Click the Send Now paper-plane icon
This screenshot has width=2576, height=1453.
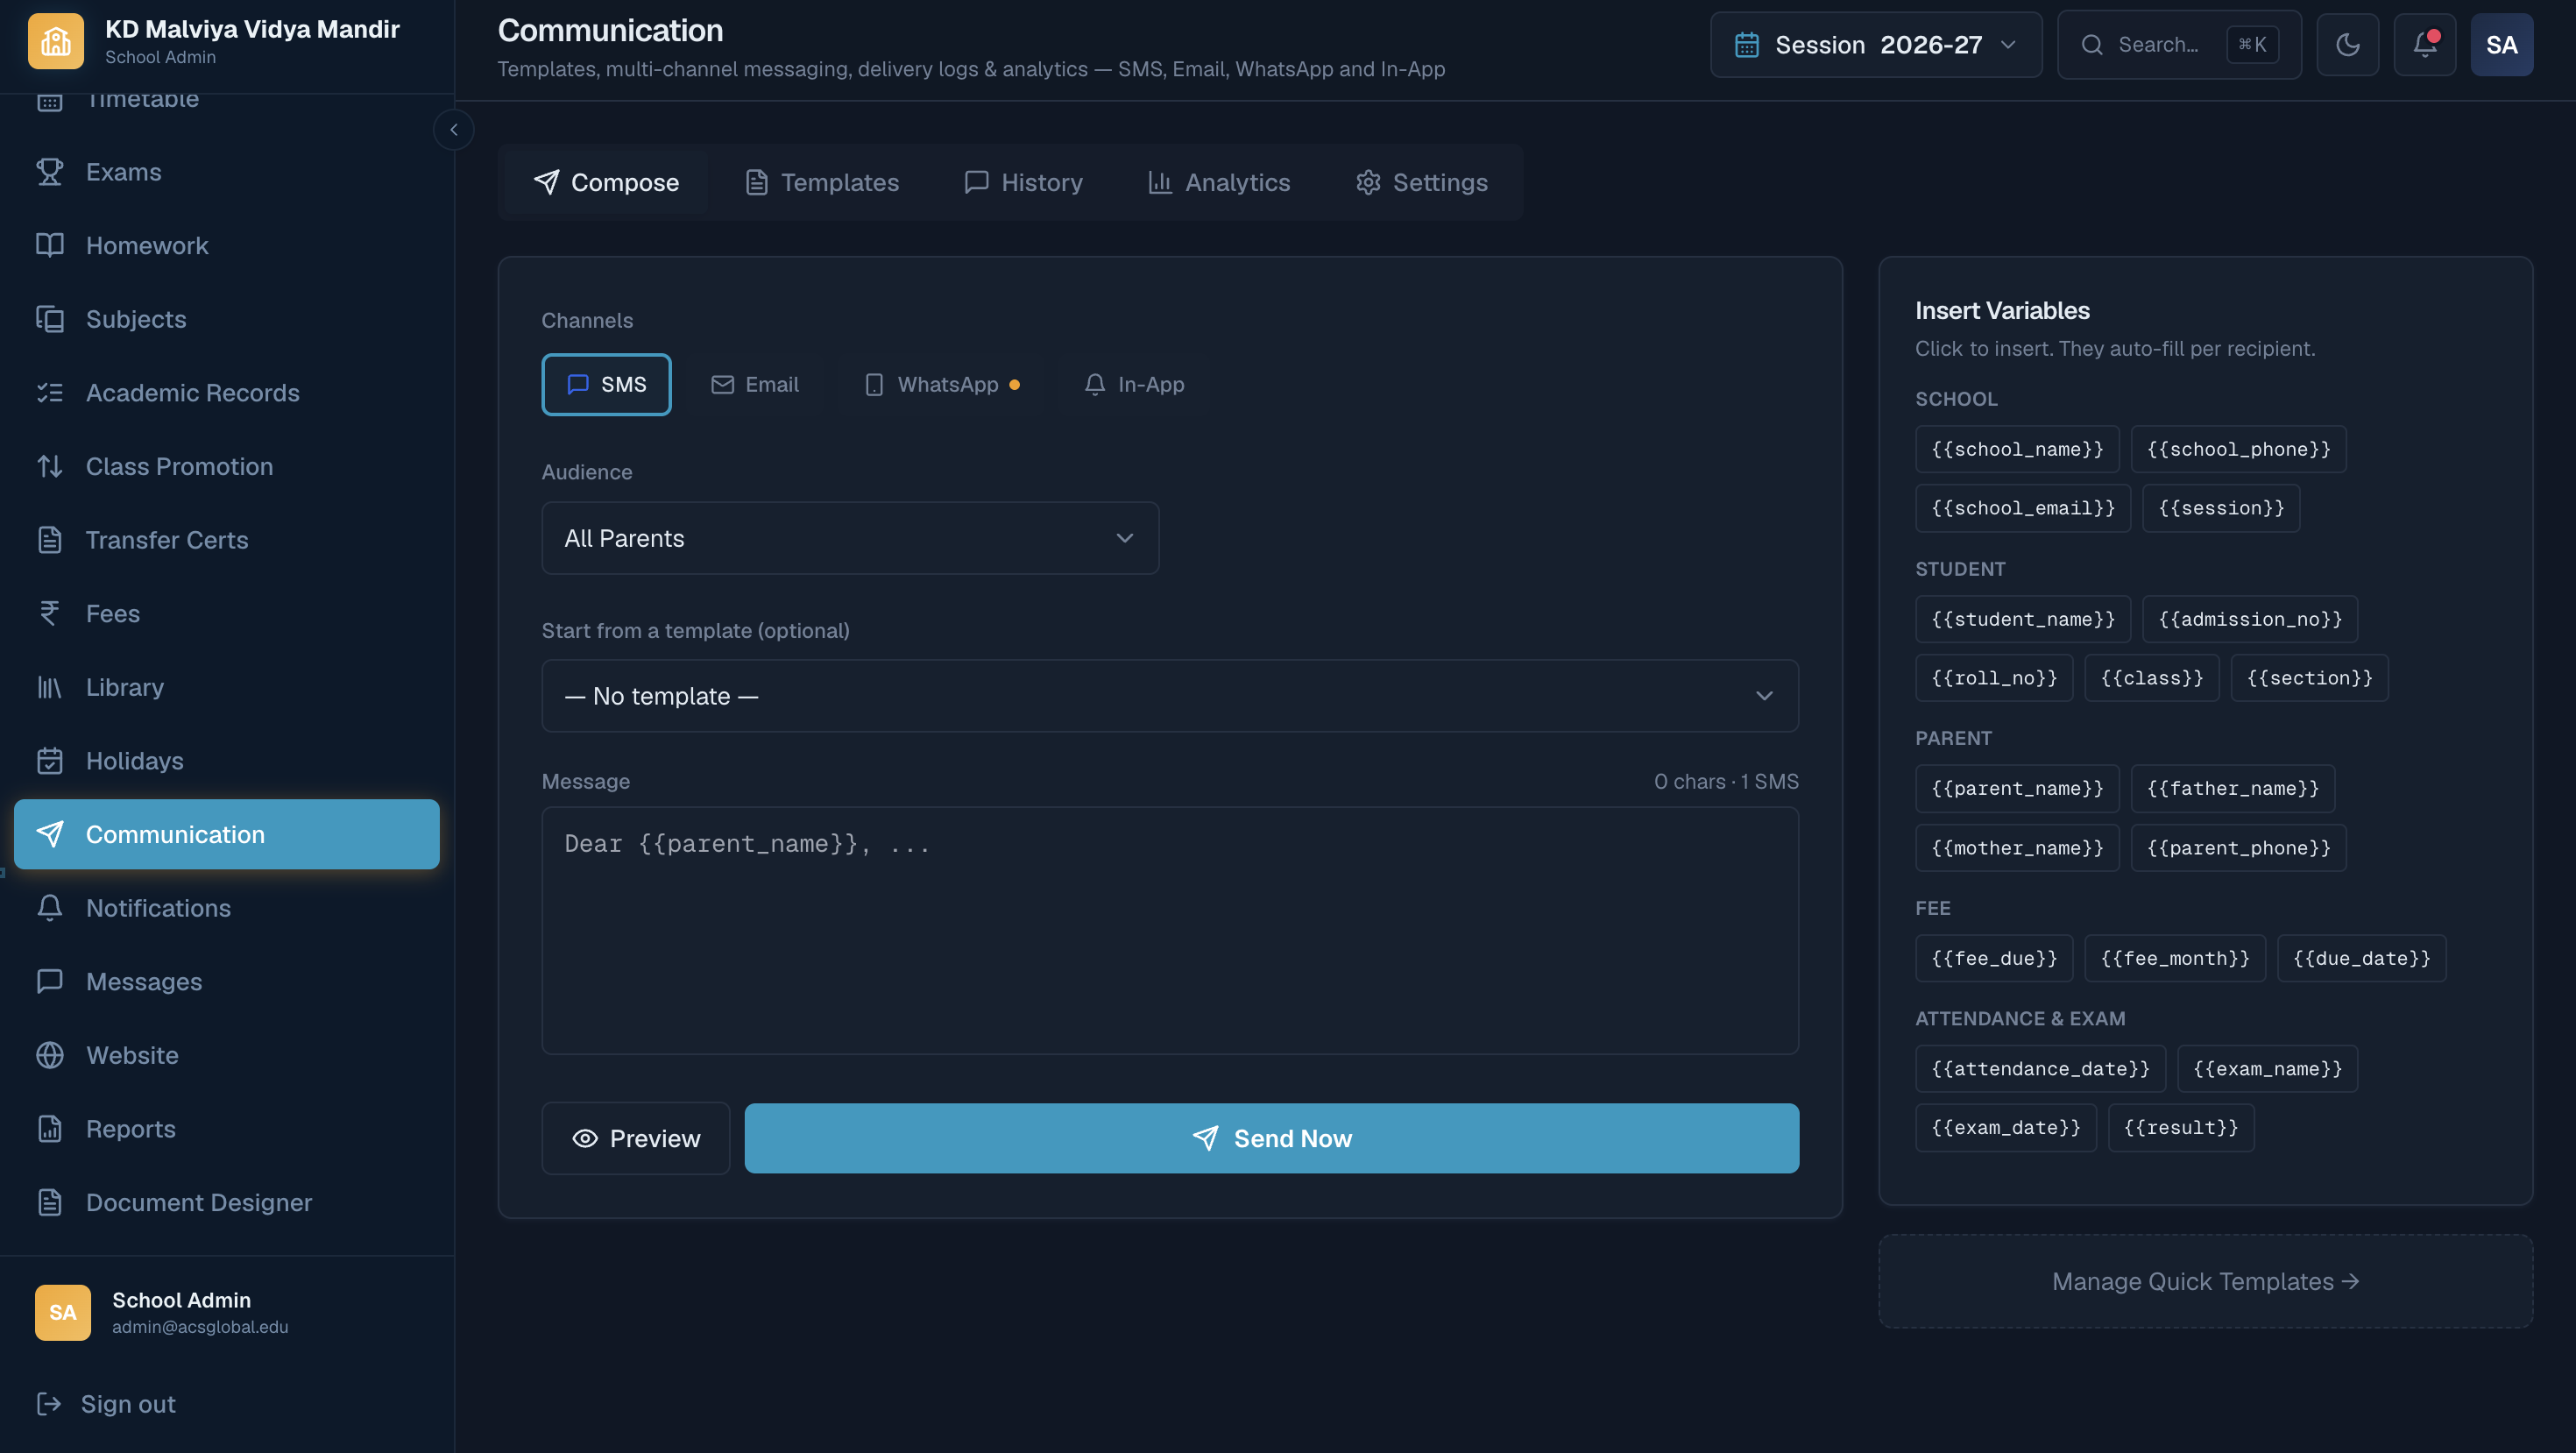click(1206, 1138)
